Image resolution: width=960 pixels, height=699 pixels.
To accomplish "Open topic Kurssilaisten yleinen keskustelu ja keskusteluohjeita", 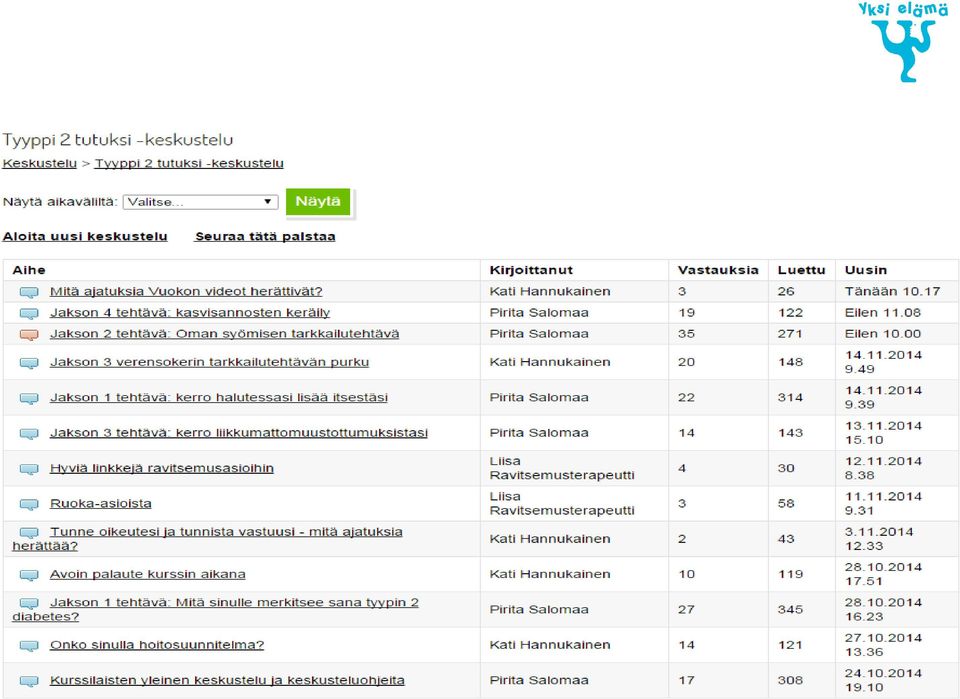I will [227, 680].
